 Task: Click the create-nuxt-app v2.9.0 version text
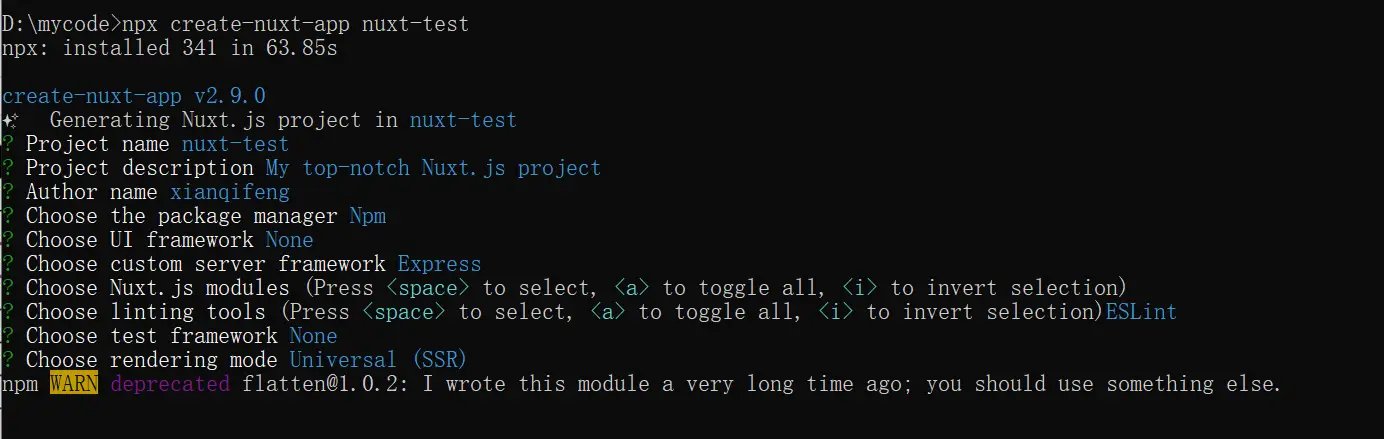click(134, 96)
